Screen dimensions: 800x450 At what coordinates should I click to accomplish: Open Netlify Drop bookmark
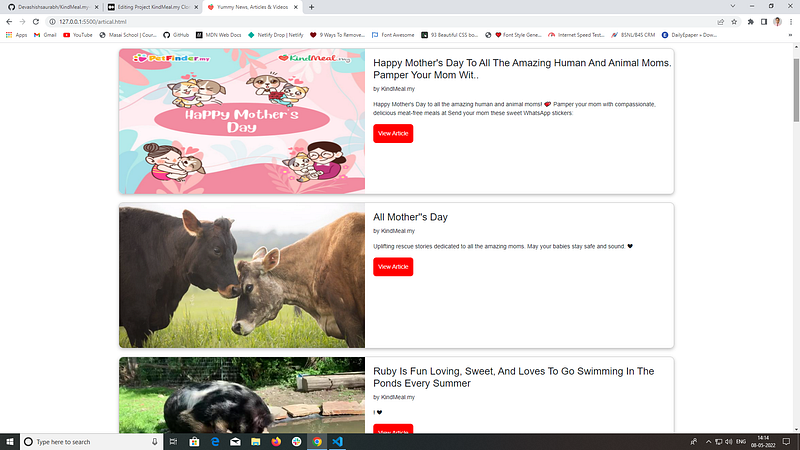(276, 35)
